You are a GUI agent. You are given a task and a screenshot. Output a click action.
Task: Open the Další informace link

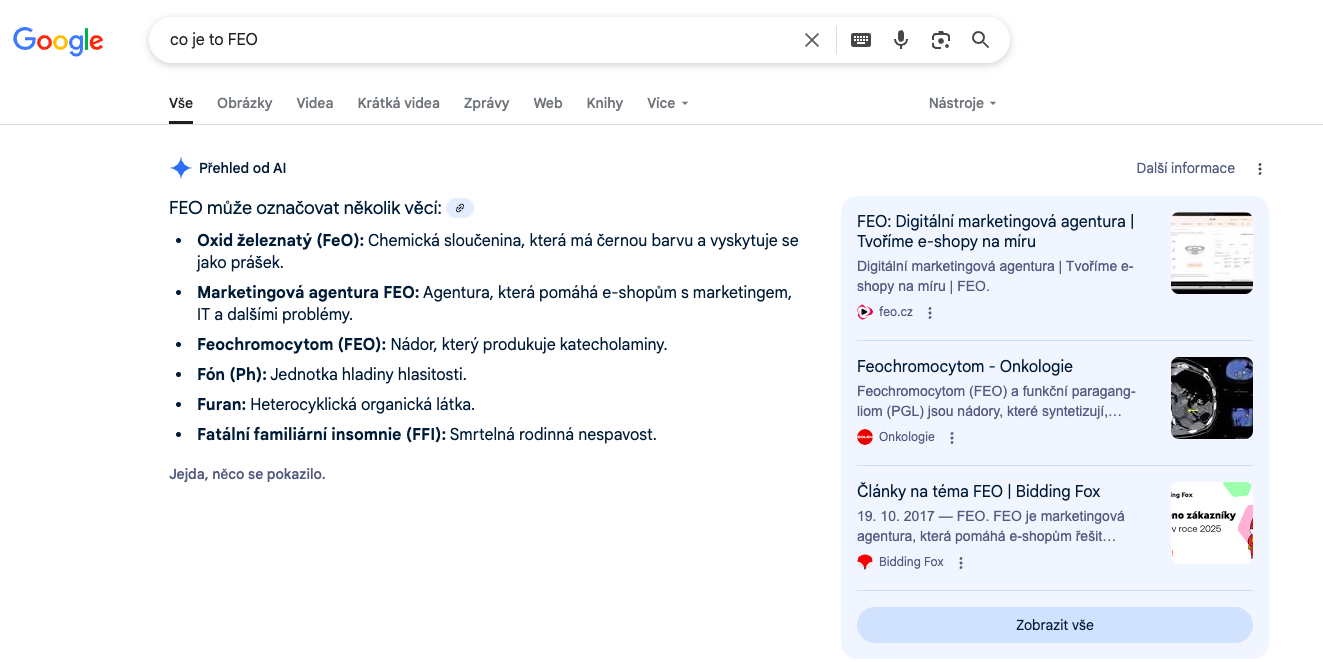pyautogui.click(x=1186, y=168)
